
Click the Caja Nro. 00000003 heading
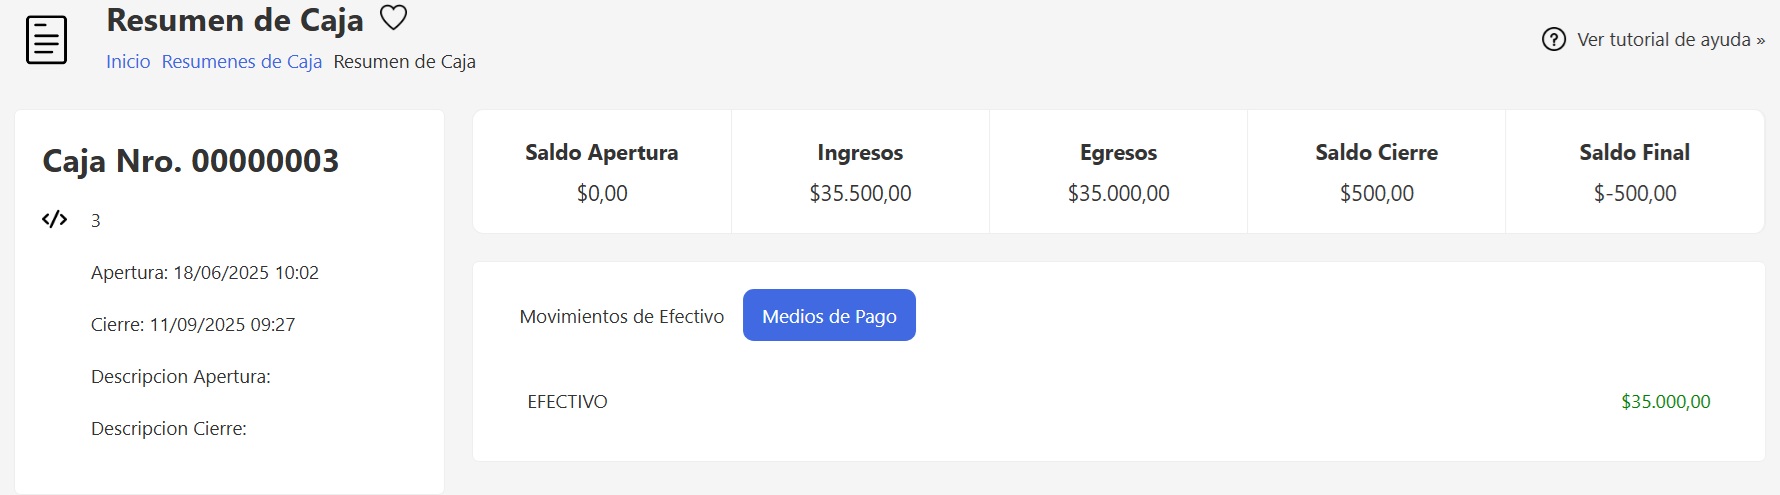tap(191, 161)
